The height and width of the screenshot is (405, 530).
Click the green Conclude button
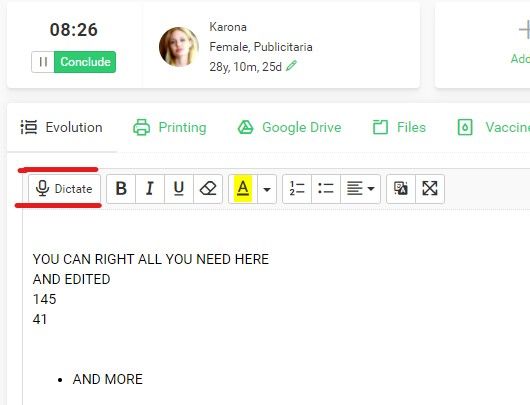point(85,62)
